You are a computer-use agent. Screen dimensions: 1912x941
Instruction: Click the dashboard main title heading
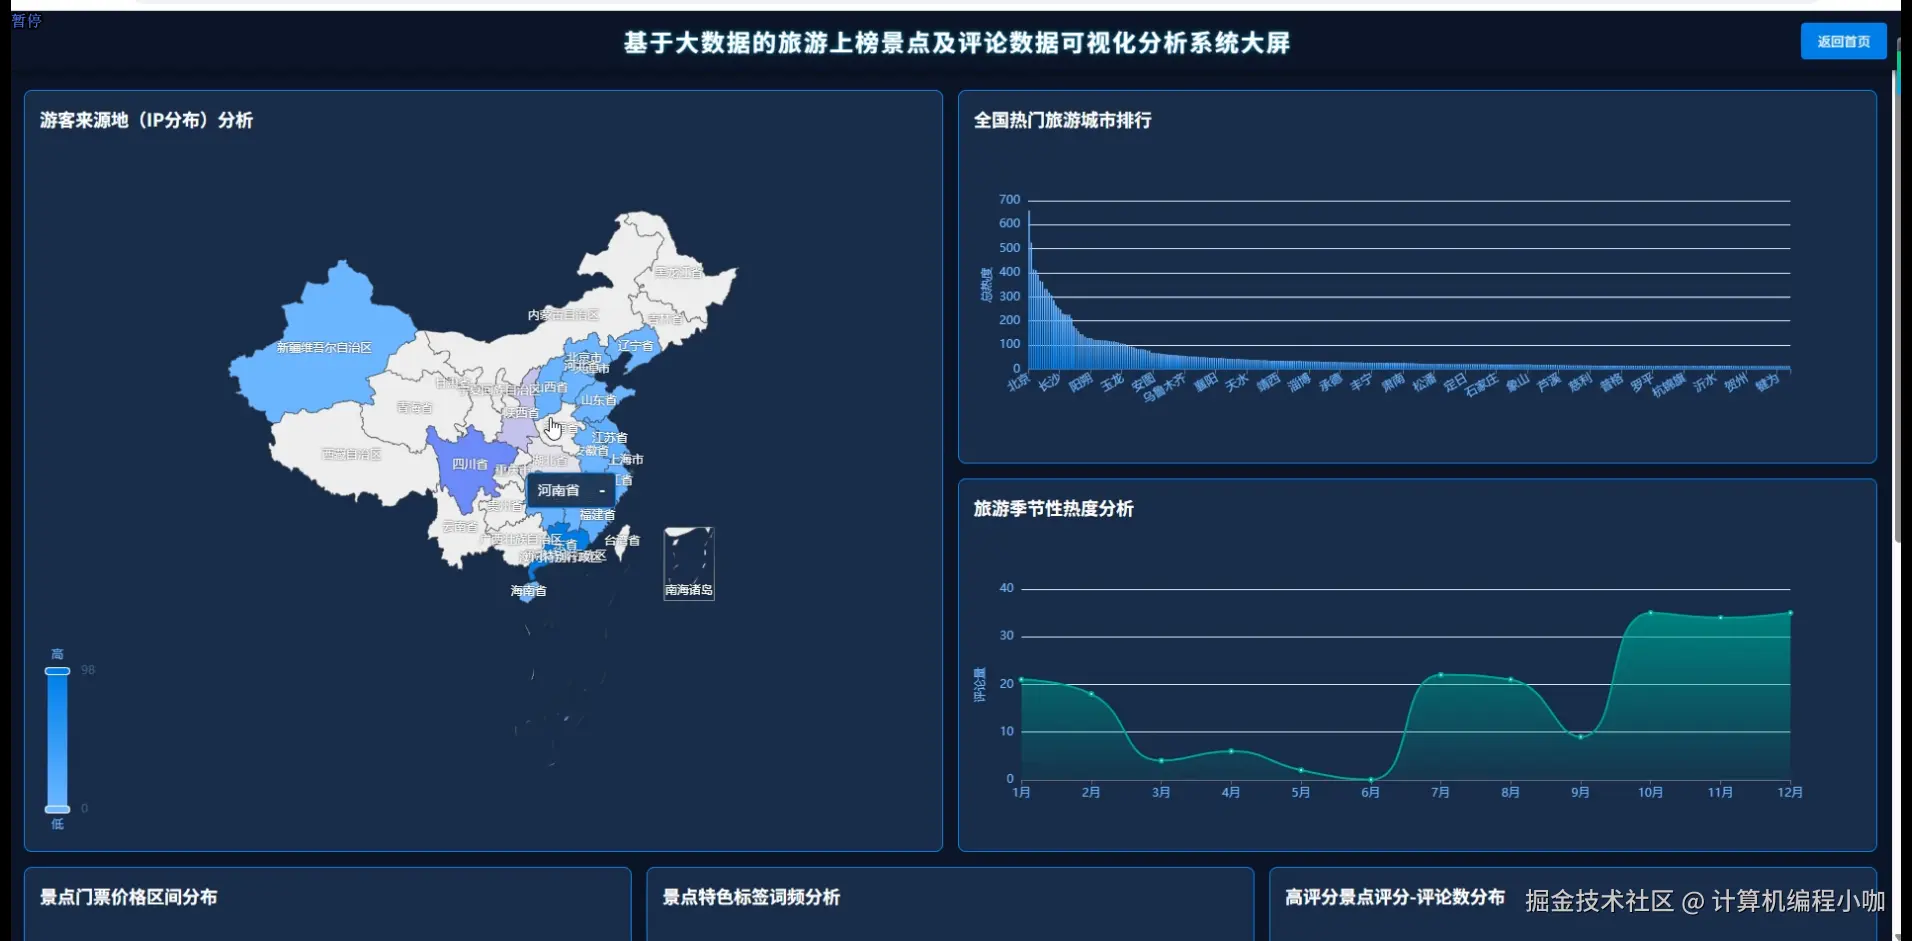pos(956,43)
